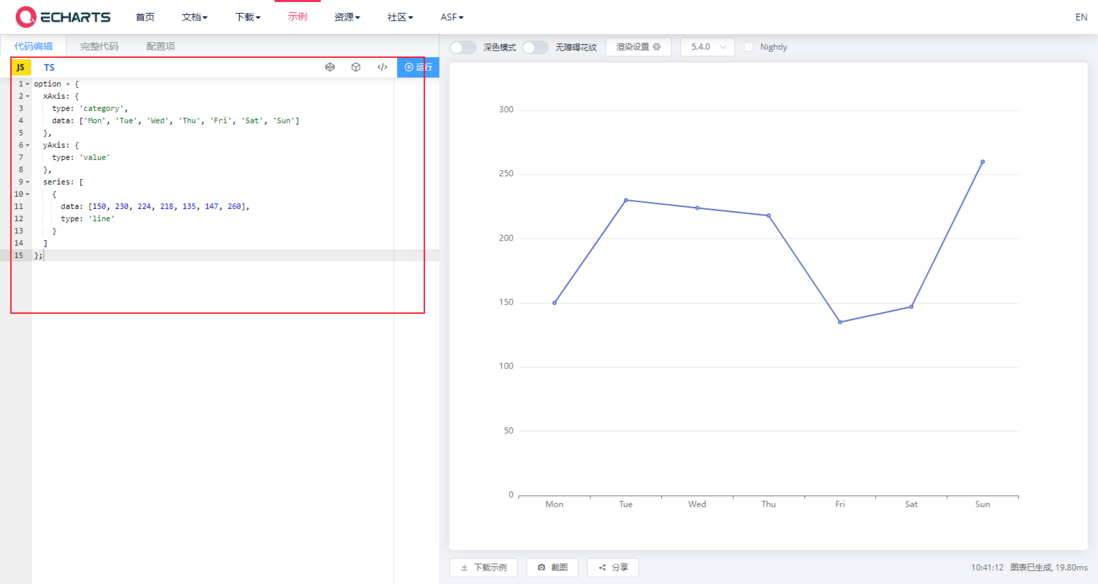
Task: Switch to the 代码编辑 tab
Action: (34, 46)
